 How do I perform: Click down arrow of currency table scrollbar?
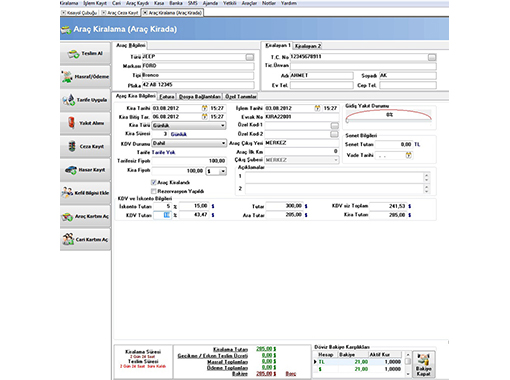pyautogui.click(x=408, y=374)
